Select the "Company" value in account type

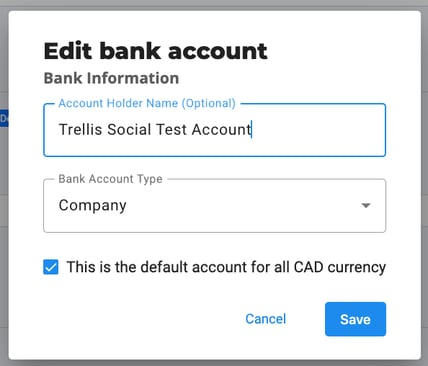click(93, 206)
